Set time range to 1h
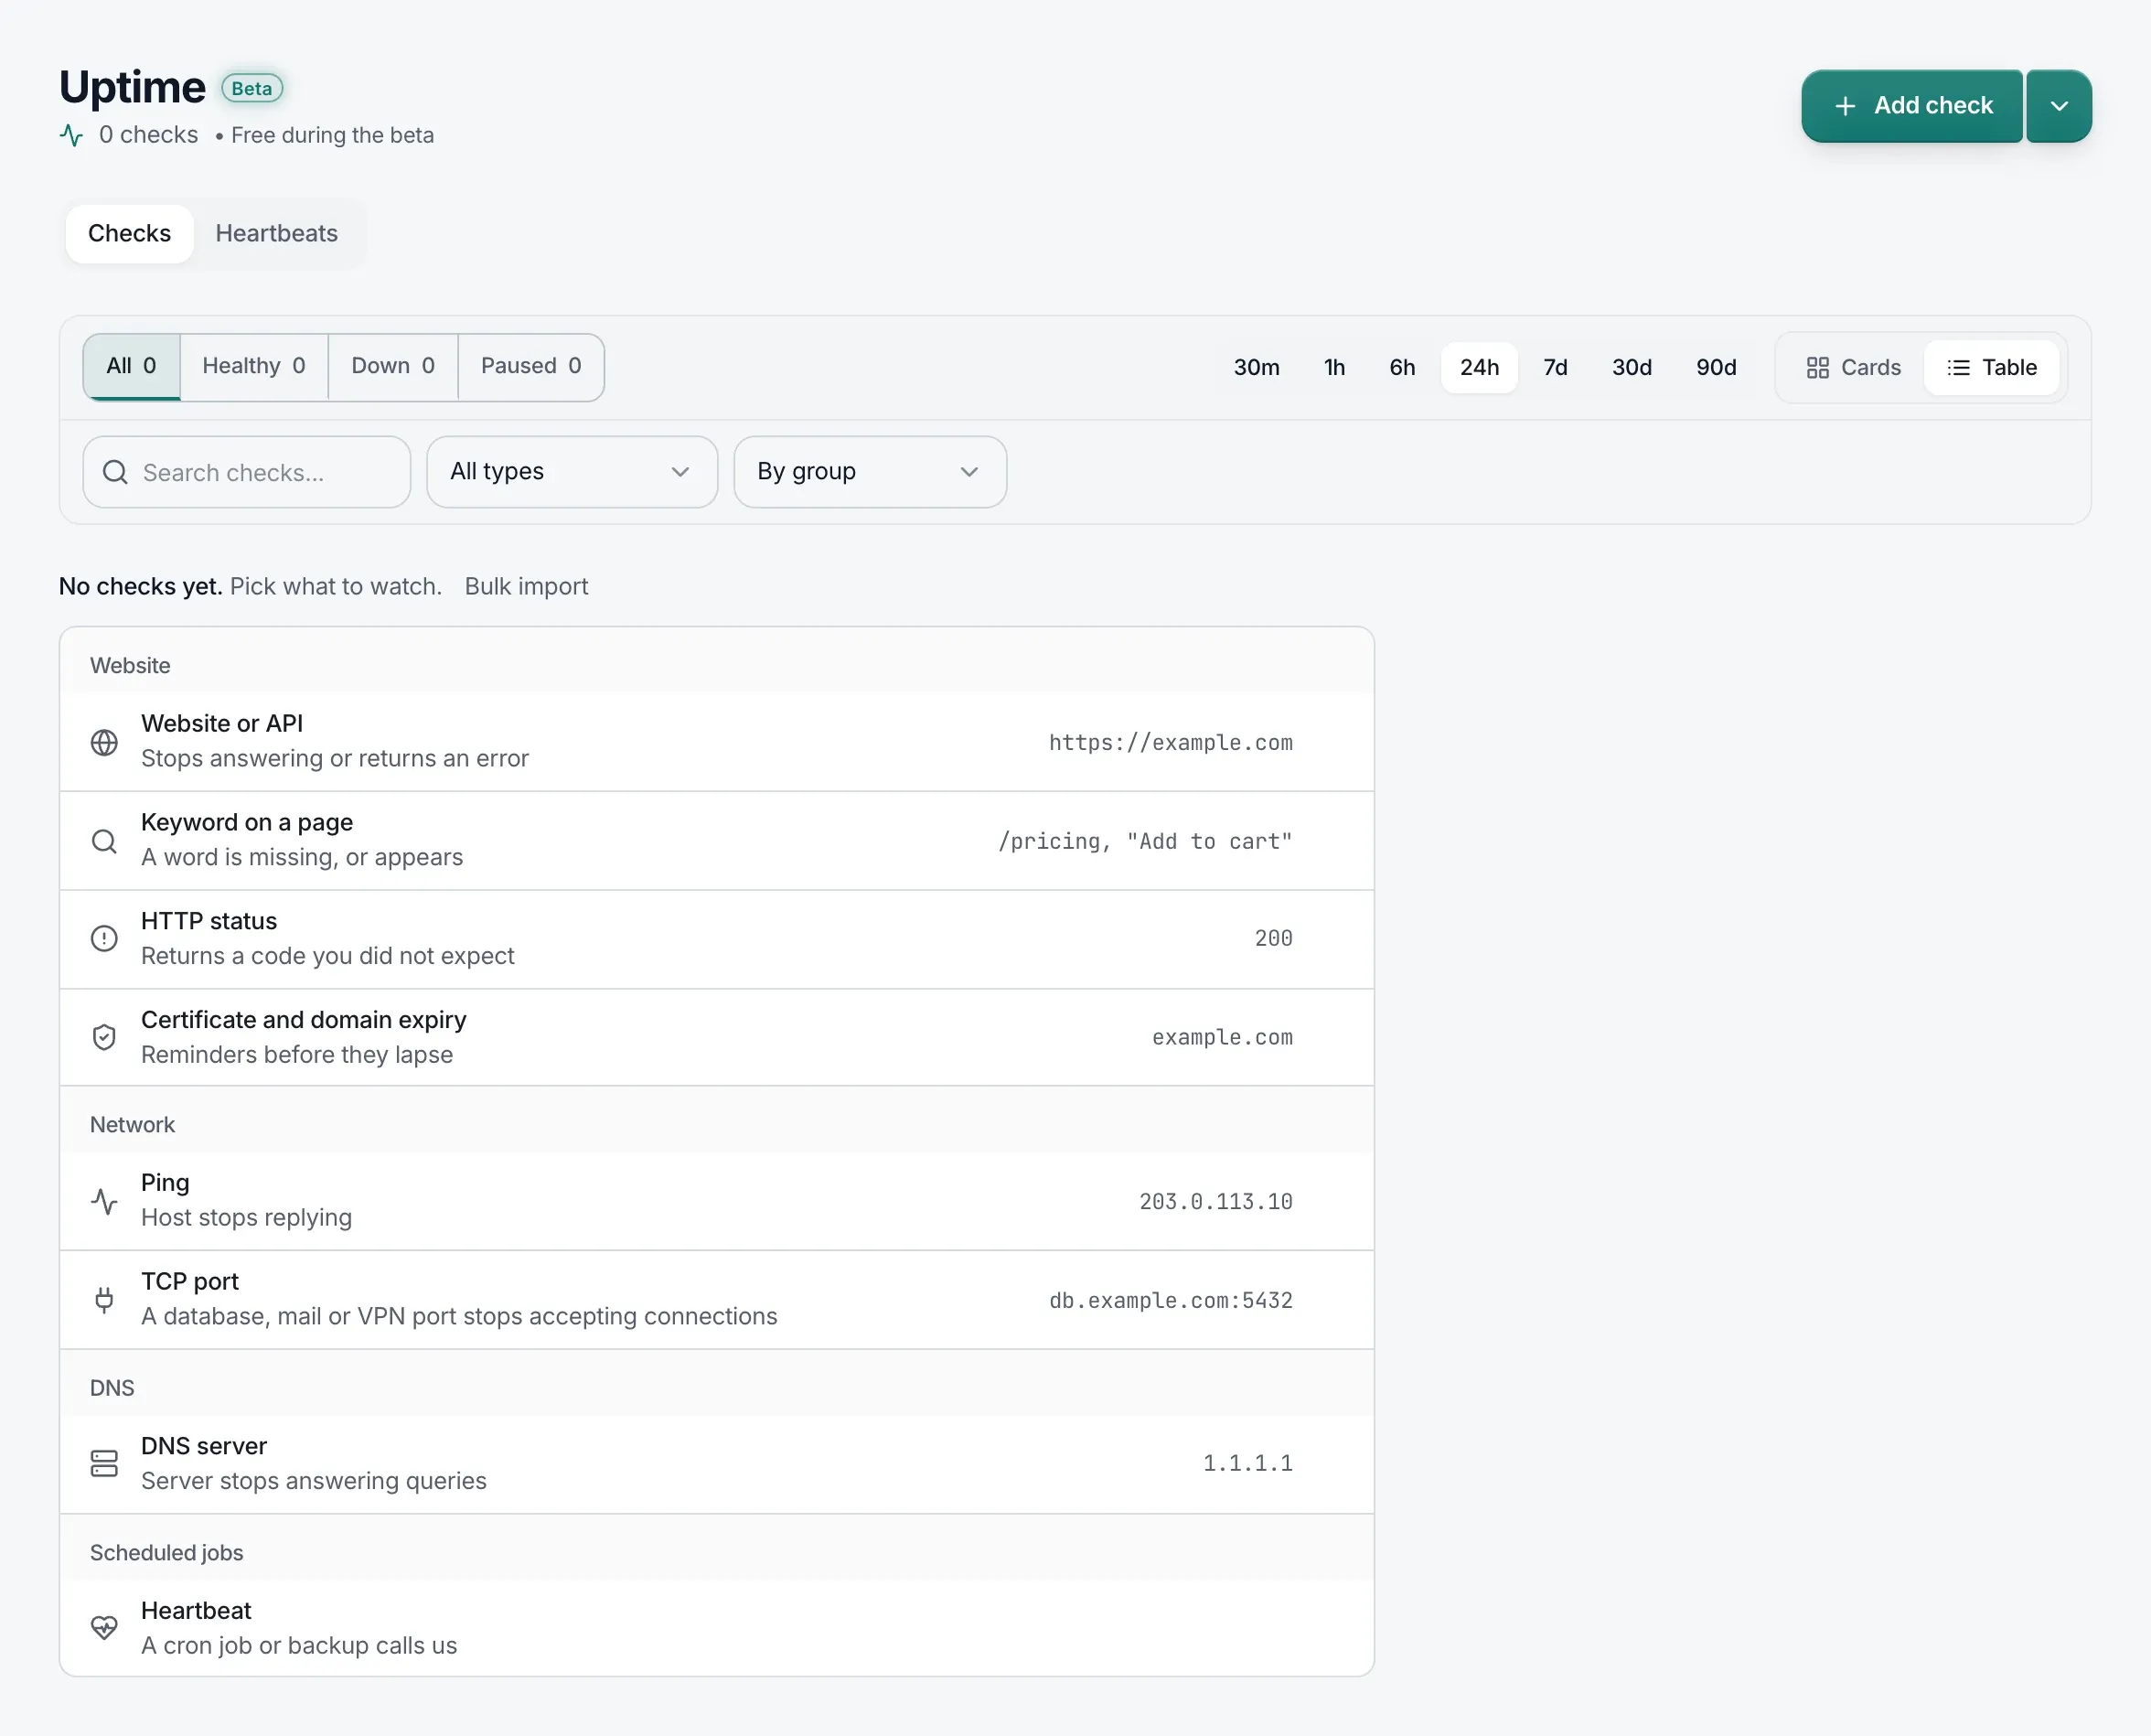Image resolution: width=2151 pixels, height=1736 pixels. [1334, 368]
